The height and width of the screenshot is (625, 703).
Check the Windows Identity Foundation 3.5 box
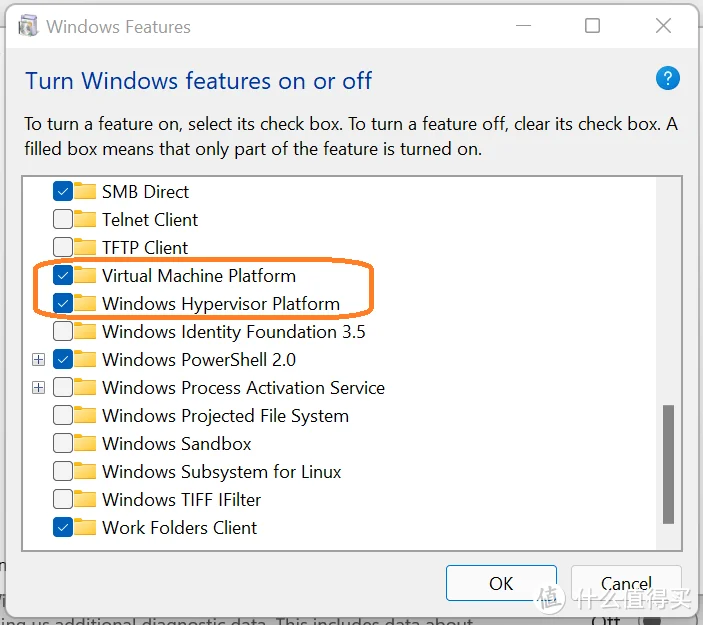[63, 331]
